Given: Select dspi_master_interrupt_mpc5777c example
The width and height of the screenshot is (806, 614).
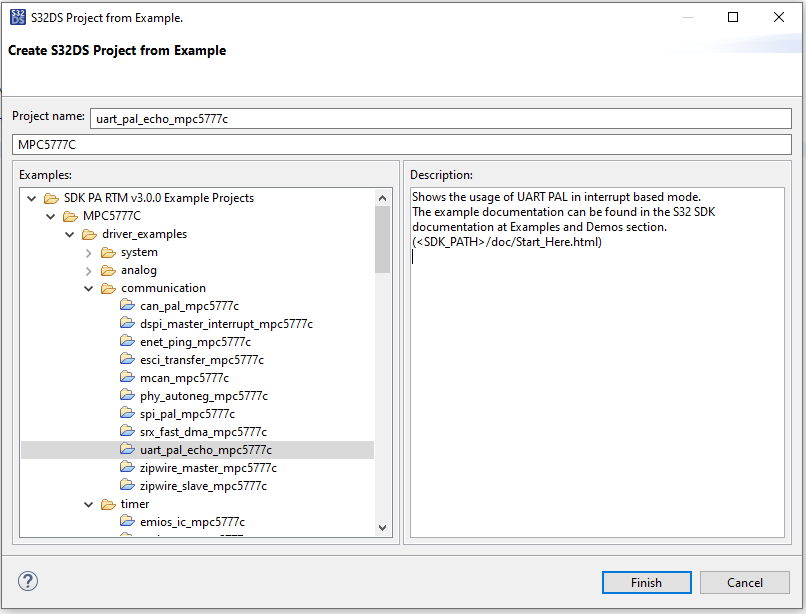Looking at the screenshot, I should pyautogui.click(x=226, y=324).
